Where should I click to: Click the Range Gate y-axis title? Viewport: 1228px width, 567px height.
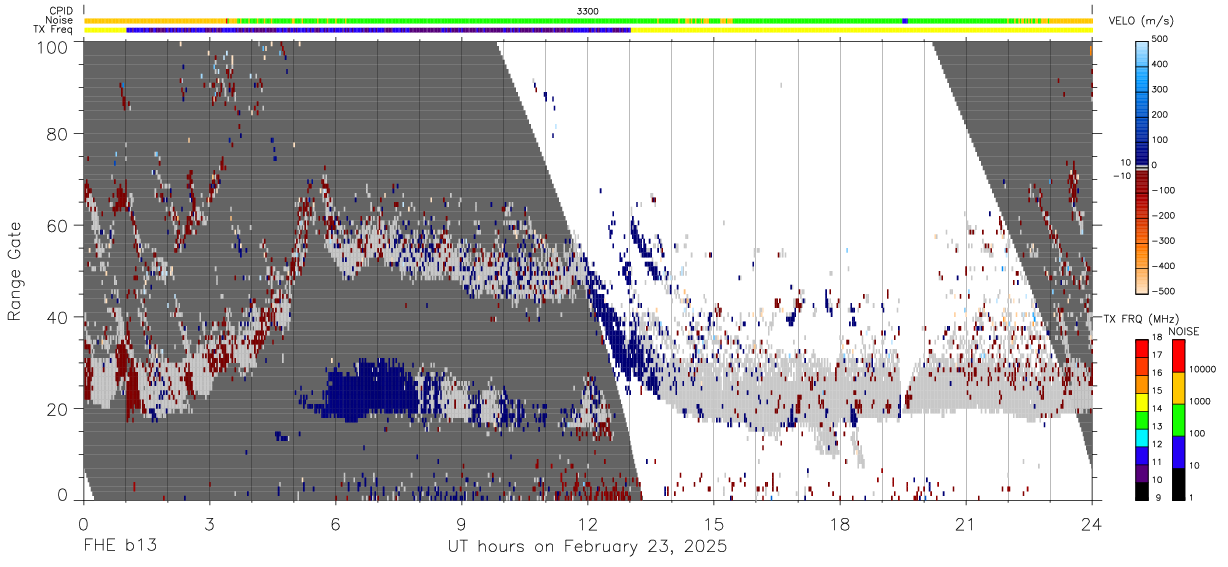(x=15, y=272)
